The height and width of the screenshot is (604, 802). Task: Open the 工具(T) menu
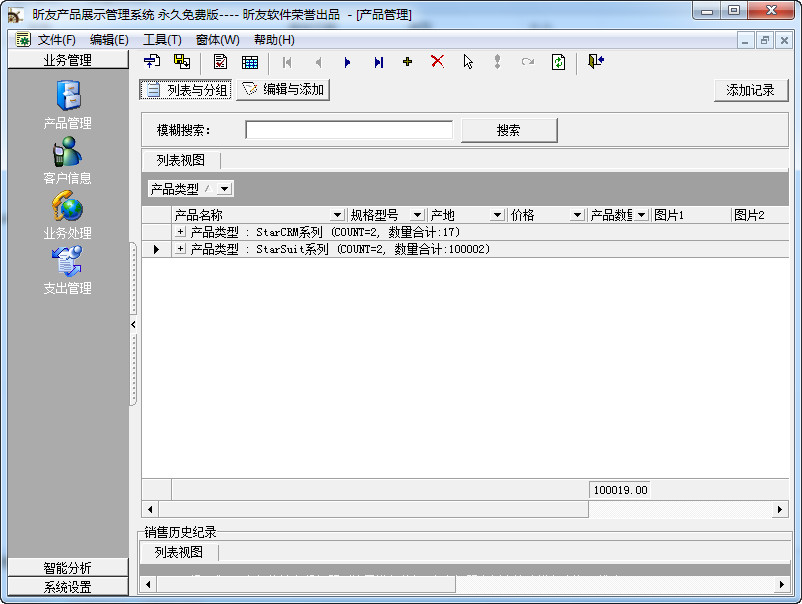click(x=162, y=40)
